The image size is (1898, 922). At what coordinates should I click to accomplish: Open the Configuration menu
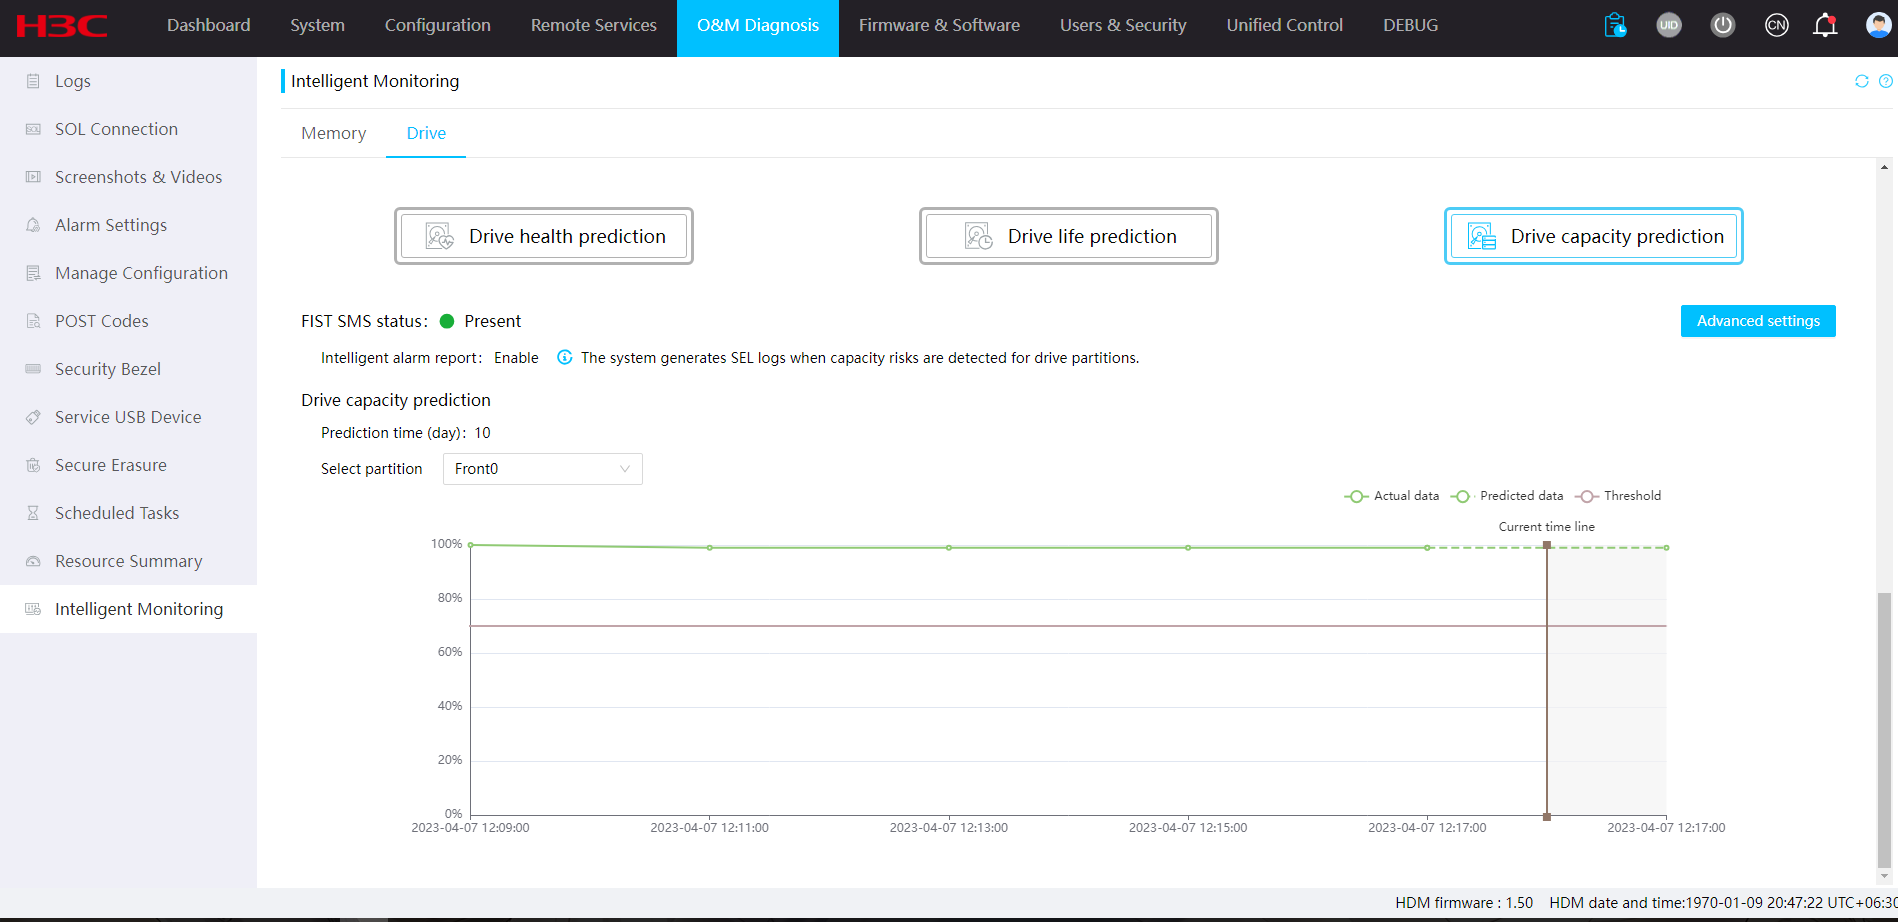pyautogui.click(x=437, y=25)
